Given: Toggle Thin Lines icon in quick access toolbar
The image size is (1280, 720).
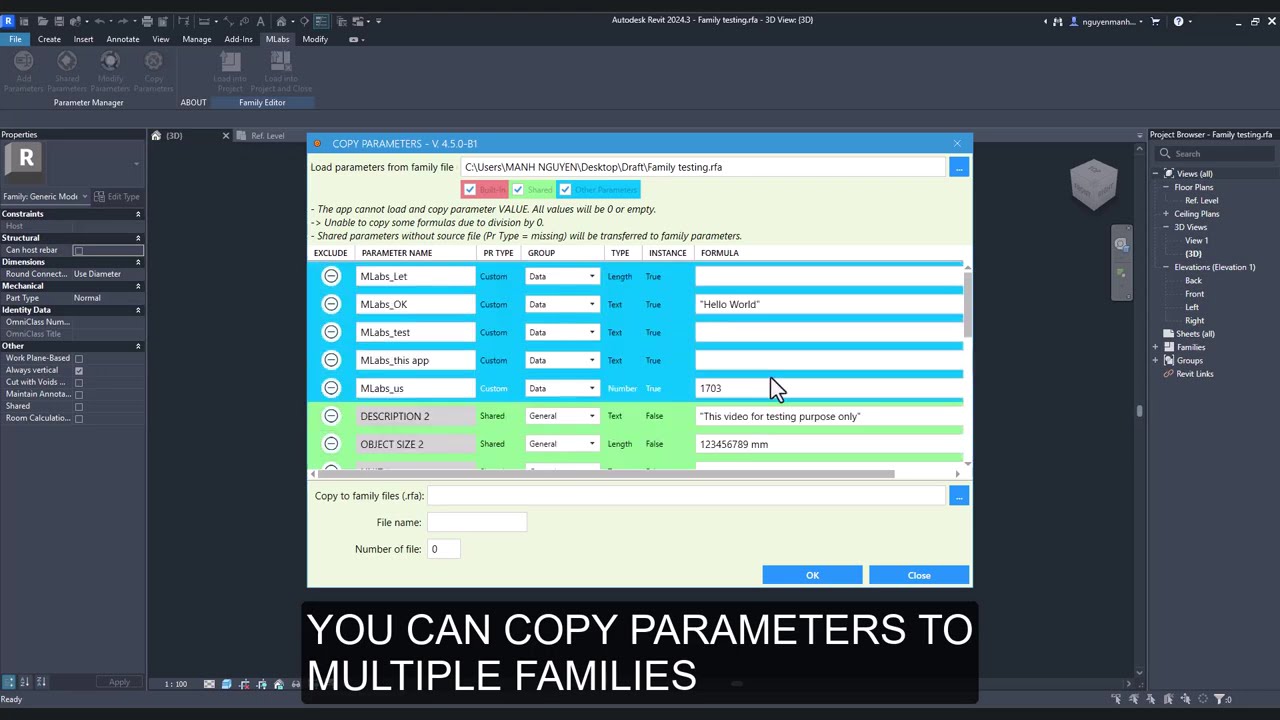Looking at the screenshot, I should coord(321,21).
